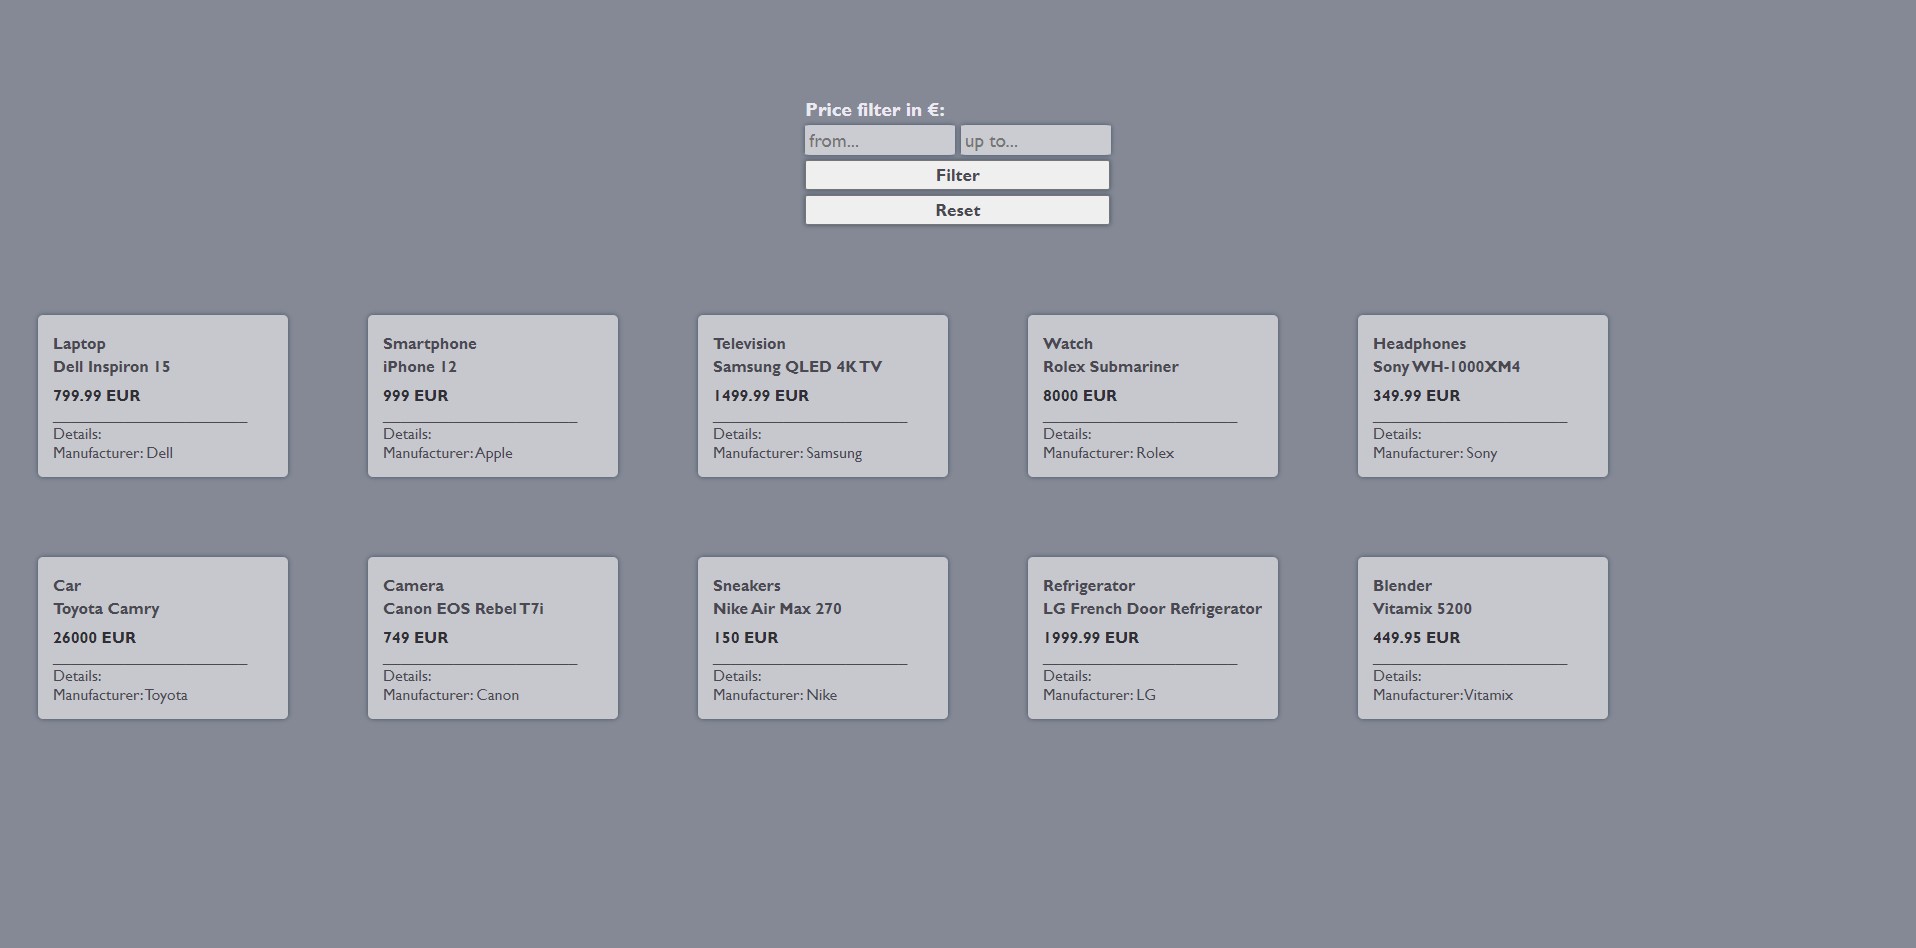Click 'Manufacturer: Dell' detail text
The width and height of the screenshot is (1916, 948).
(113, 453)
